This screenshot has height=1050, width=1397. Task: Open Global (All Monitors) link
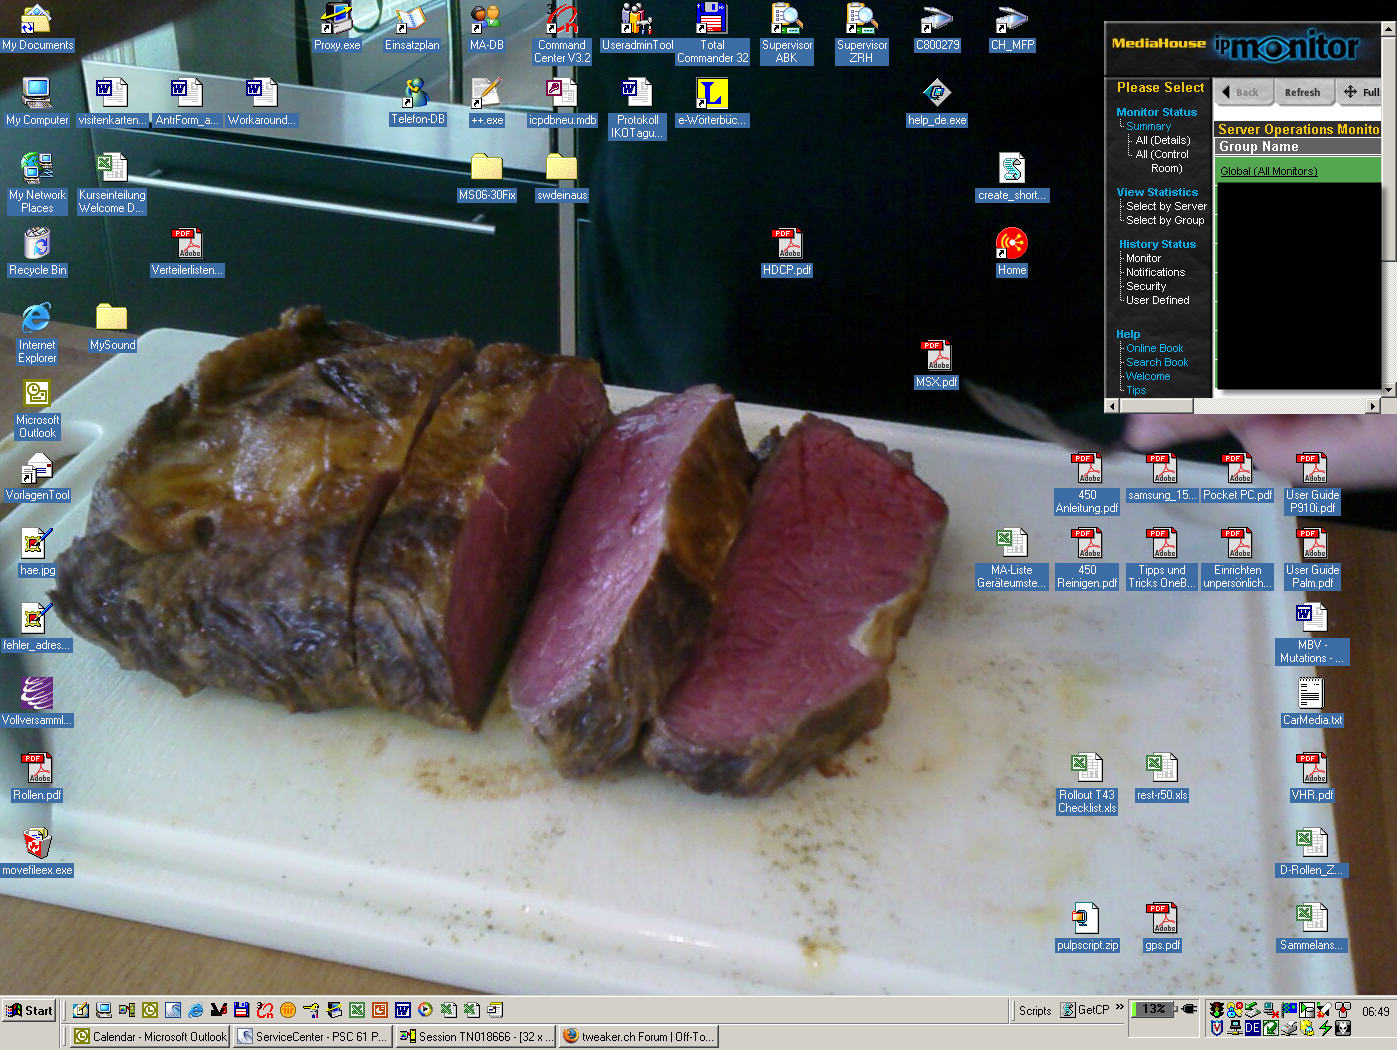pos(1268,171)
